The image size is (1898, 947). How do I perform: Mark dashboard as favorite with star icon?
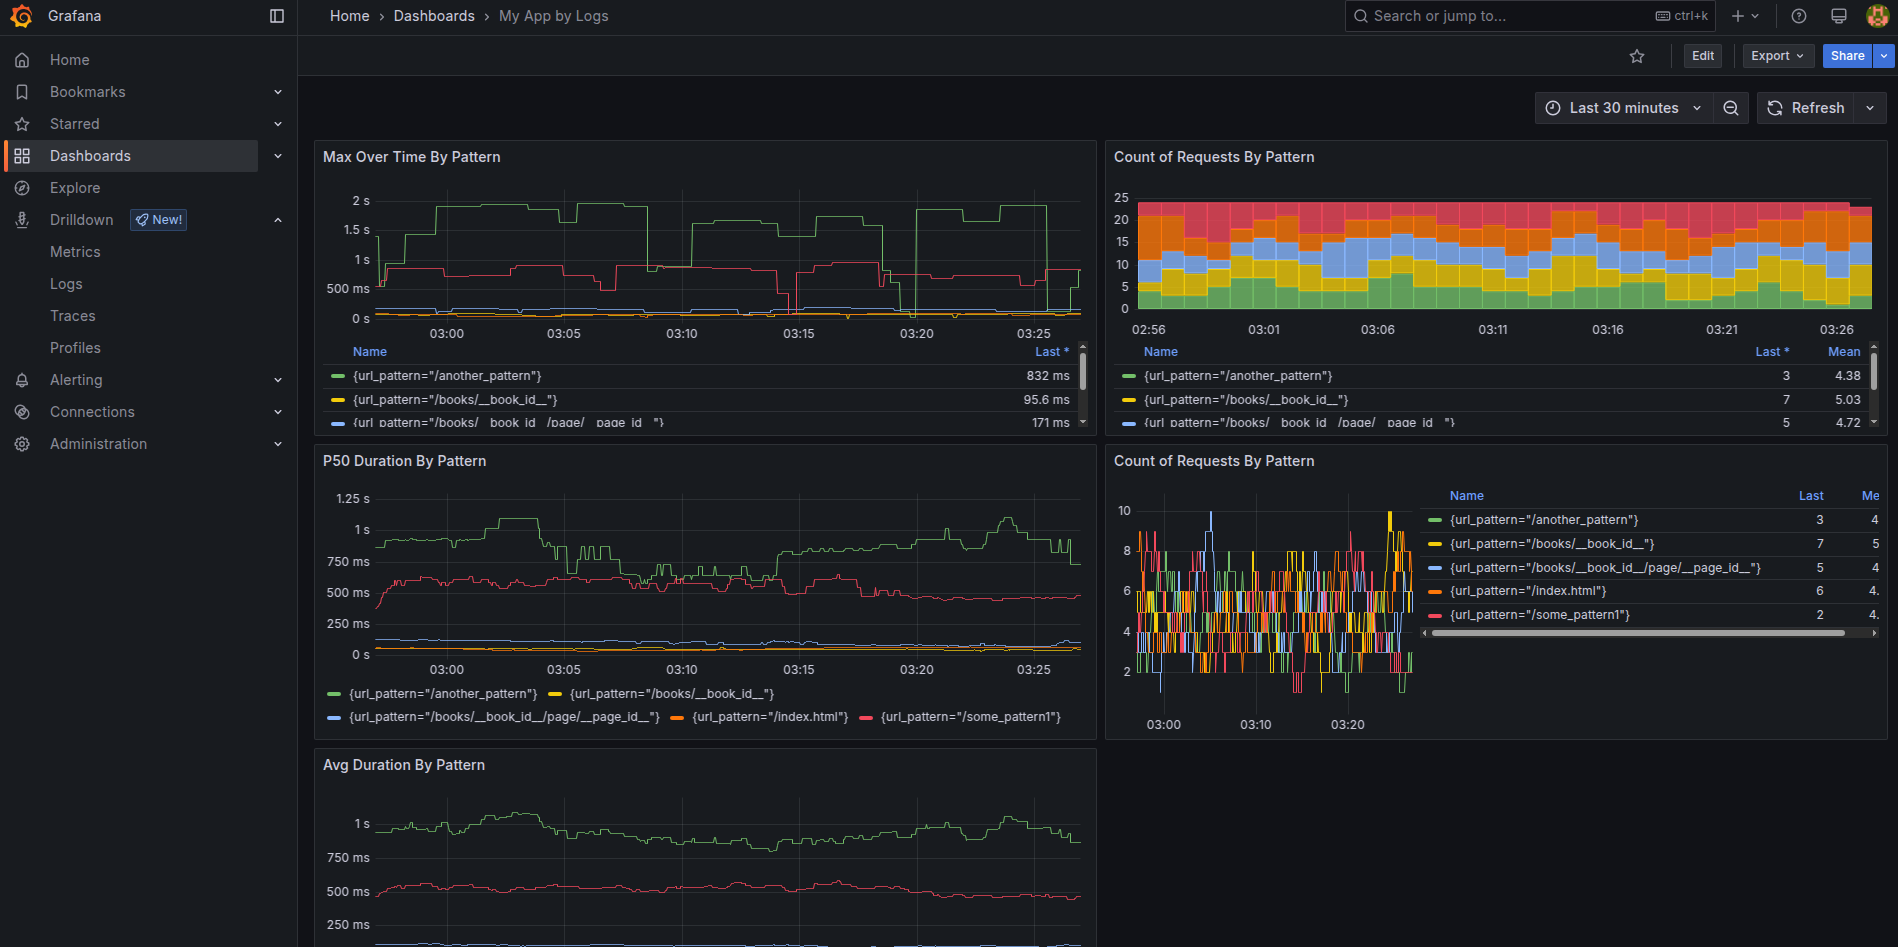tap(1637, 56)
